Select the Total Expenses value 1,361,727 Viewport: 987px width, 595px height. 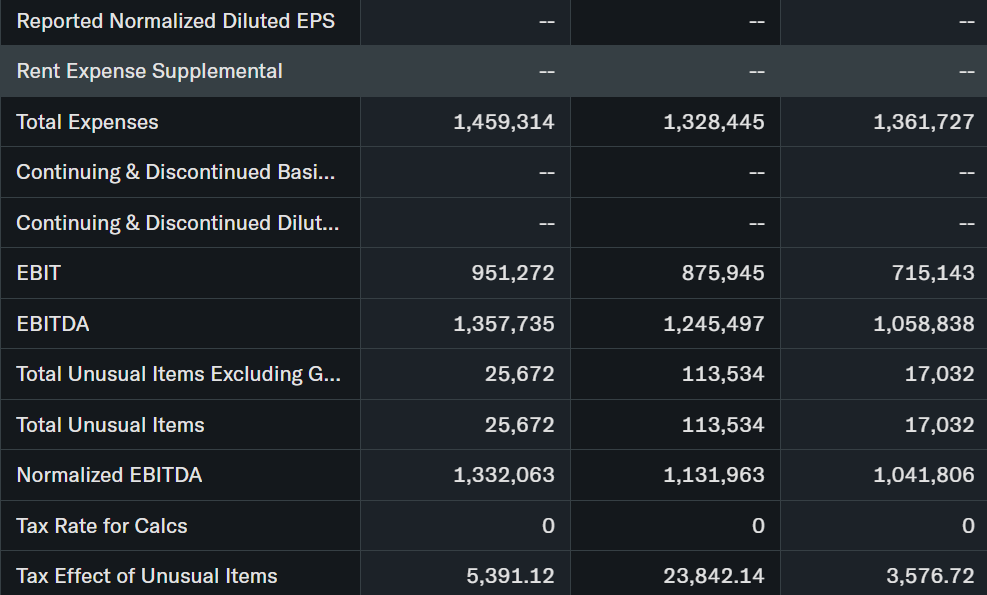(x=923, y=122)
